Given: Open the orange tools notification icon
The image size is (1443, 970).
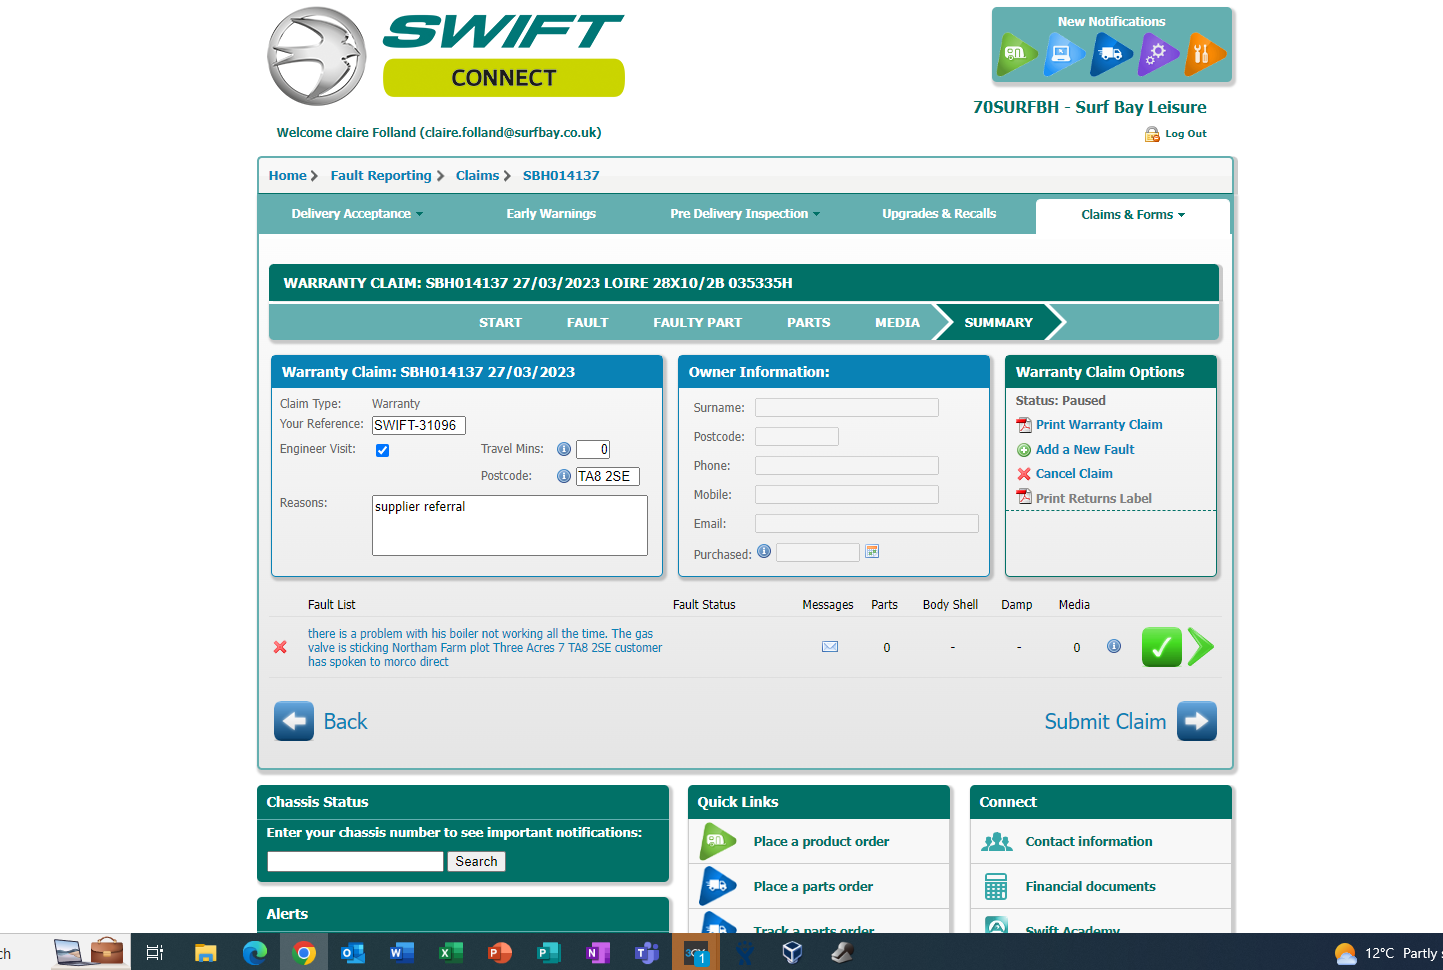Looking at the screenshot, I should click(x=1204, y=54).
